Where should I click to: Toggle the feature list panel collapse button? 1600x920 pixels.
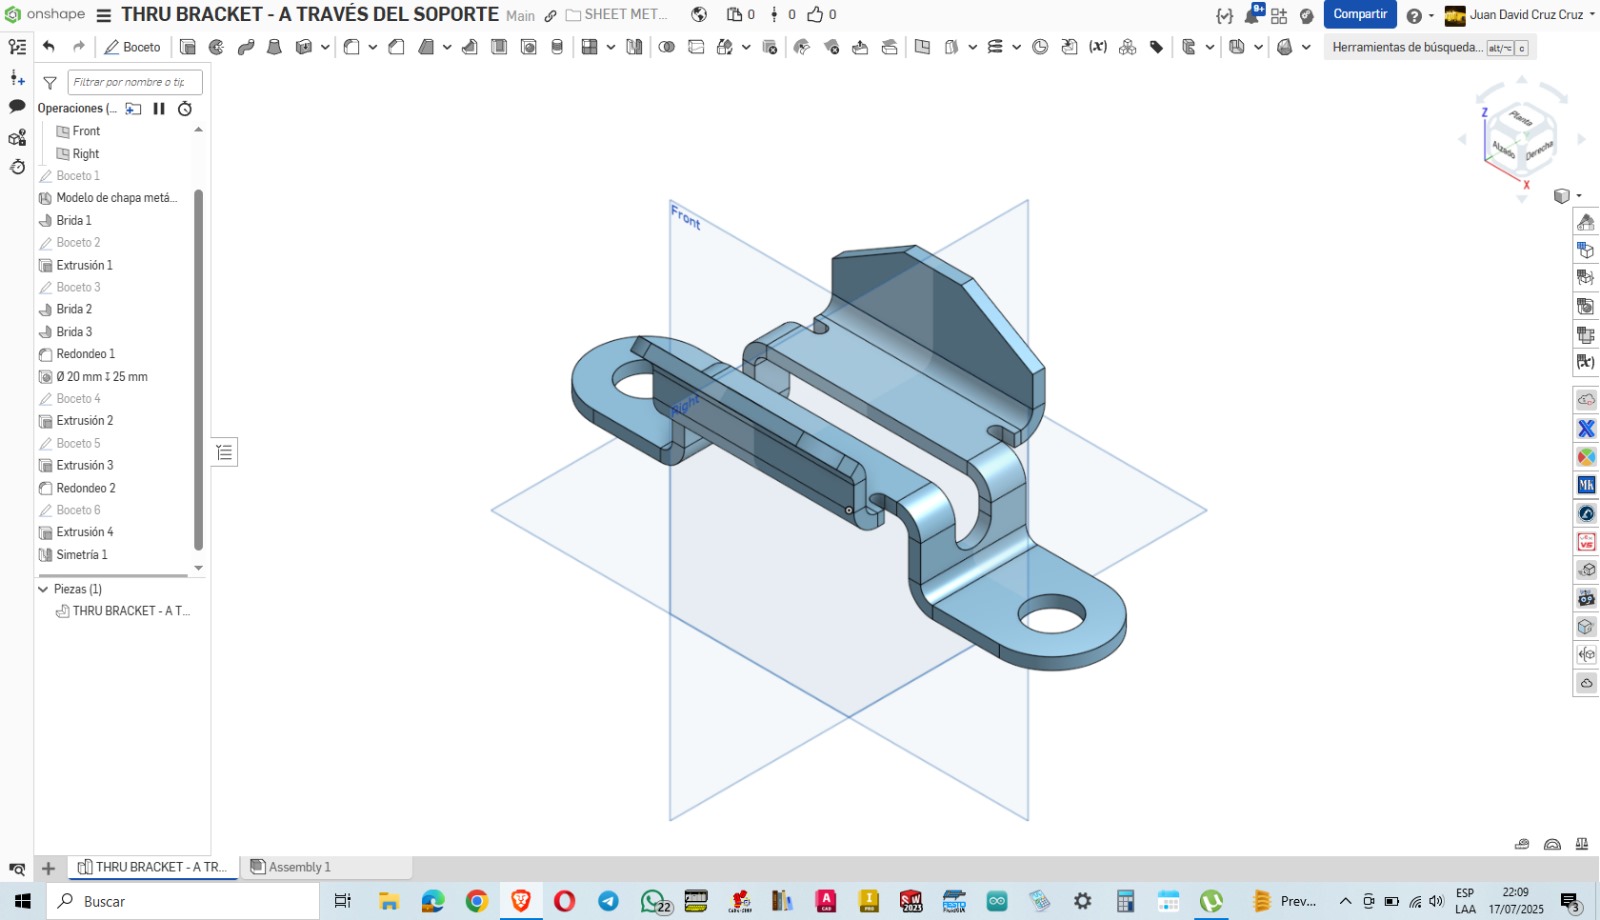225,453
